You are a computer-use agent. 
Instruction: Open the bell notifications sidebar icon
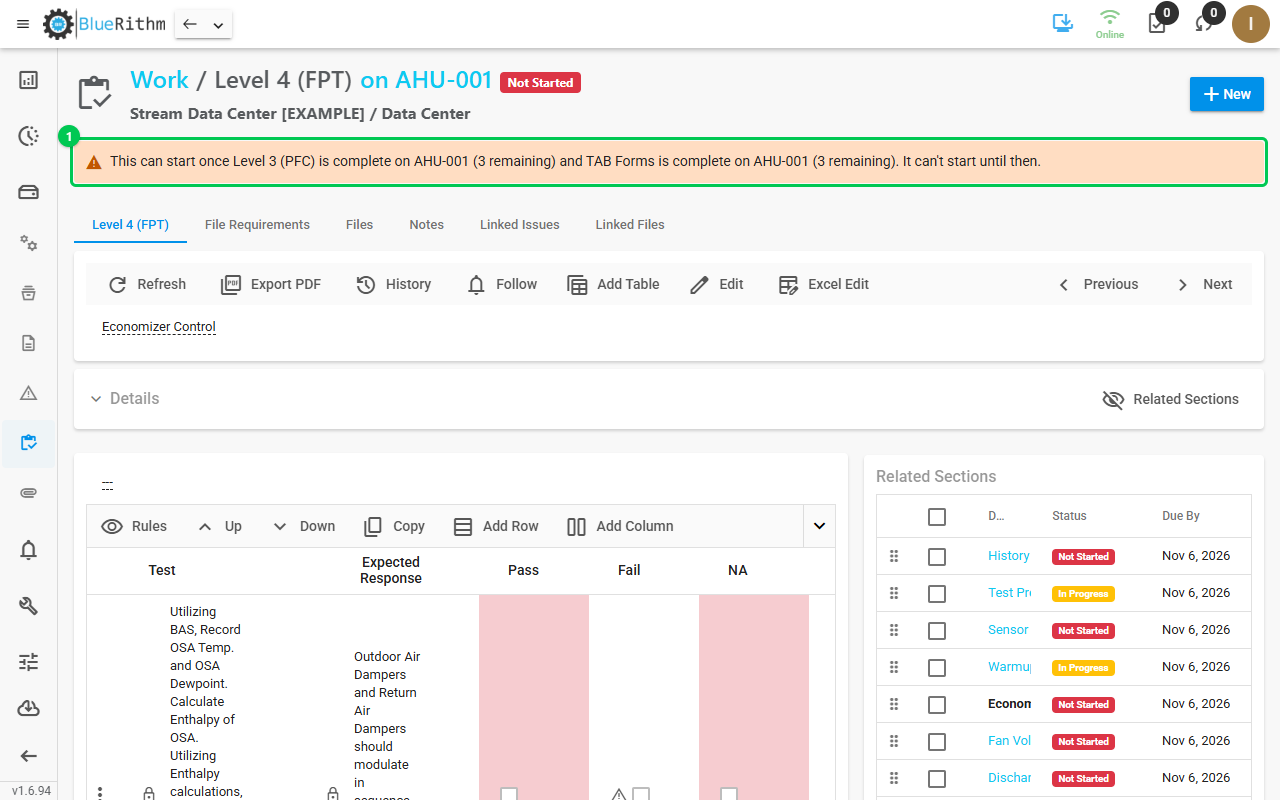(29, 549)
